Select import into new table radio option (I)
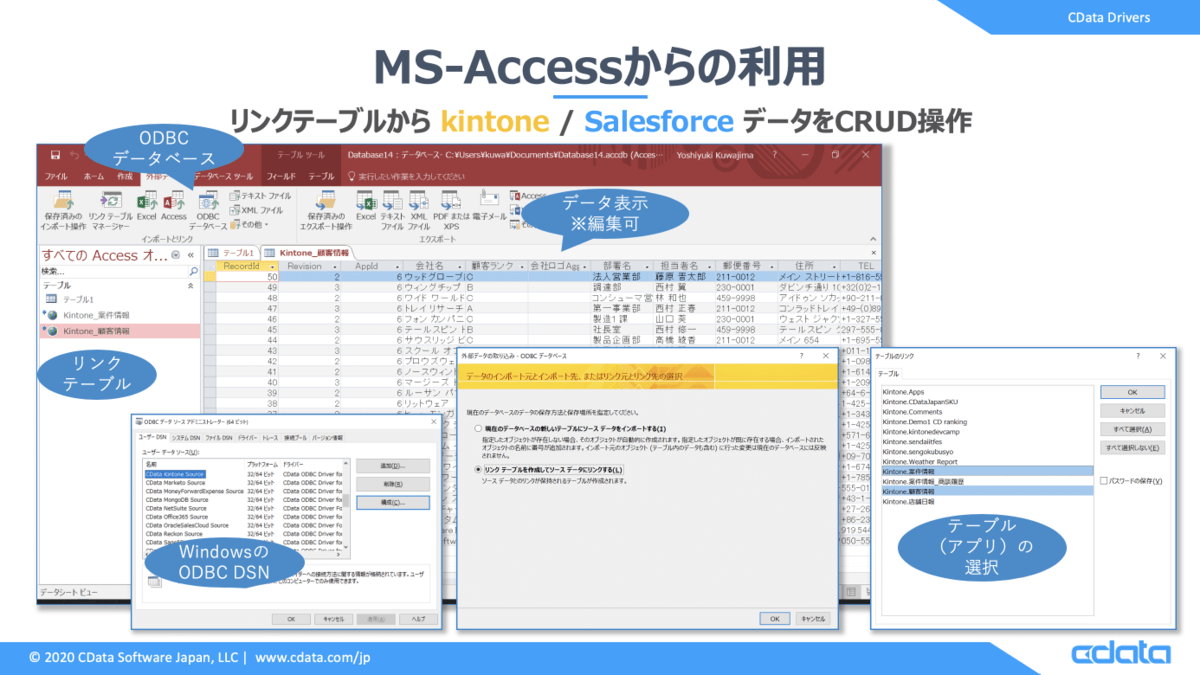1200x675 pixels. (478, 428)
